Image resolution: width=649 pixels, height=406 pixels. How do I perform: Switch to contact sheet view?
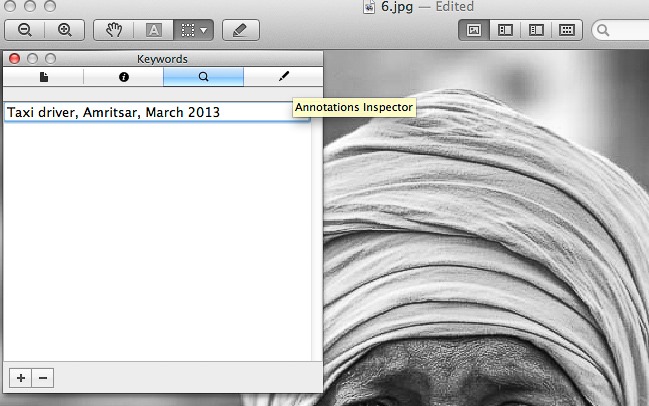pyautogui.click(x=566, y=30)
